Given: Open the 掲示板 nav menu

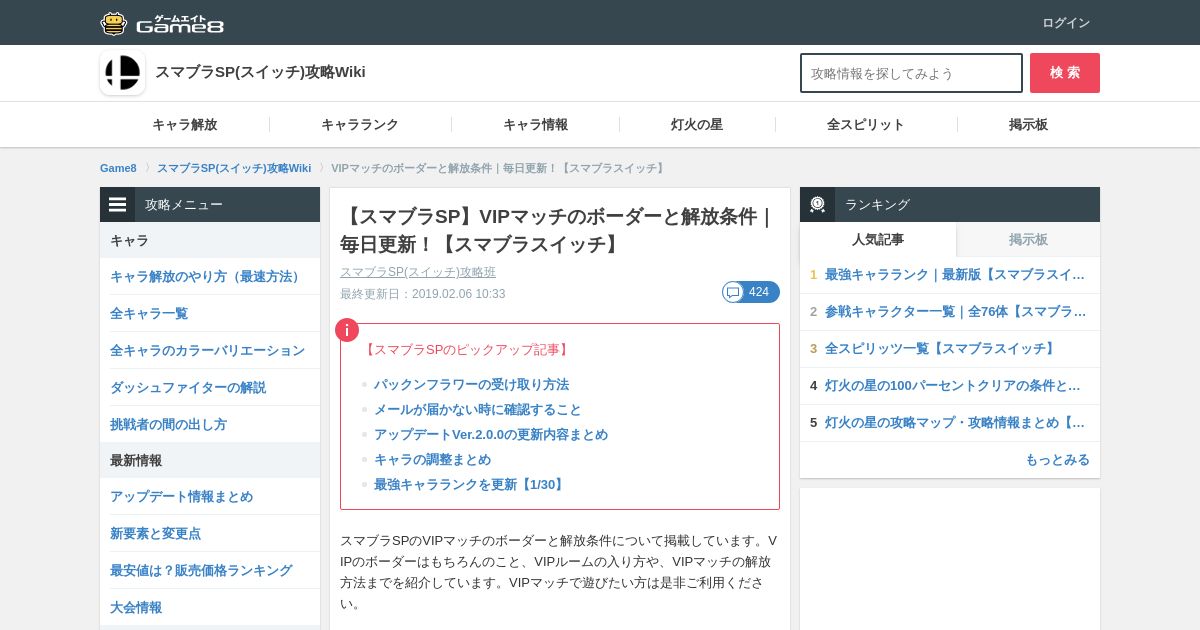Looking at the screenshot, I should tap(1029, 125).
